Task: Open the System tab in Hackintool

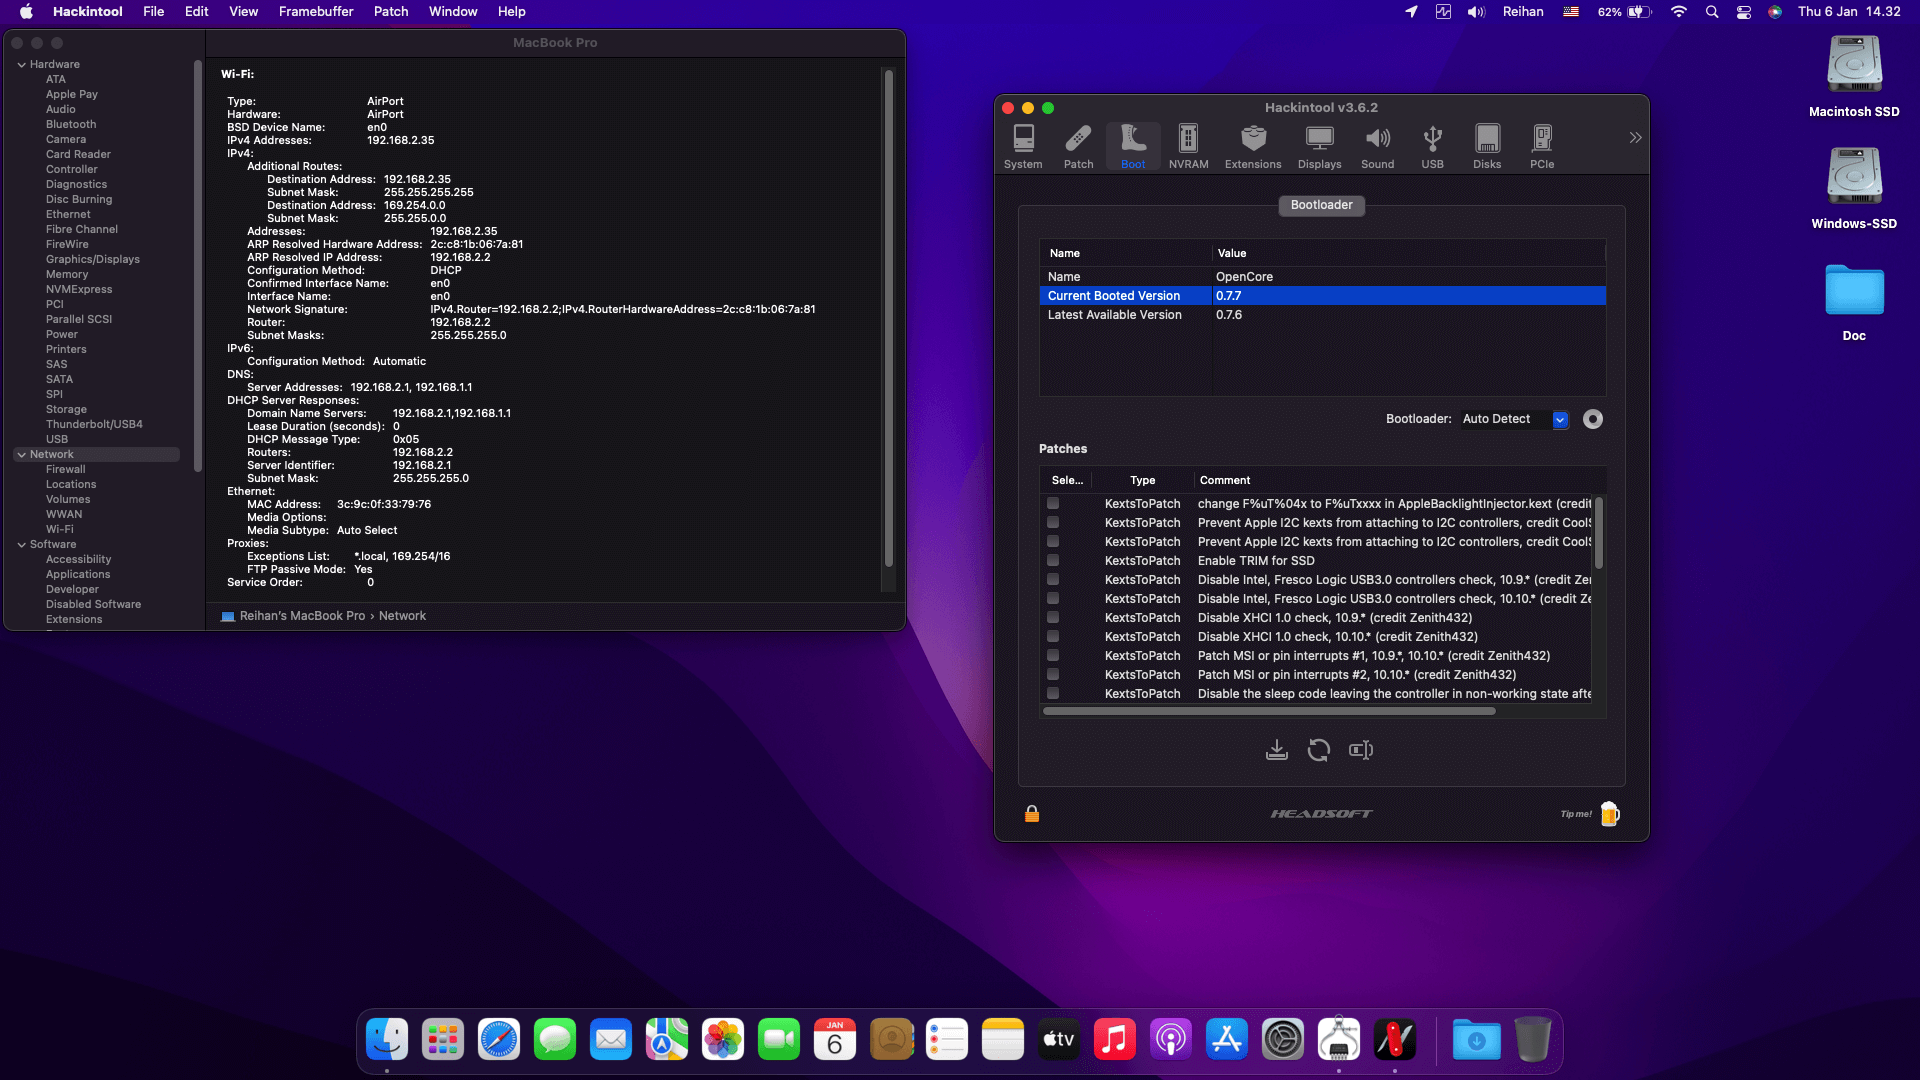Action: (x=1023, y=146)
